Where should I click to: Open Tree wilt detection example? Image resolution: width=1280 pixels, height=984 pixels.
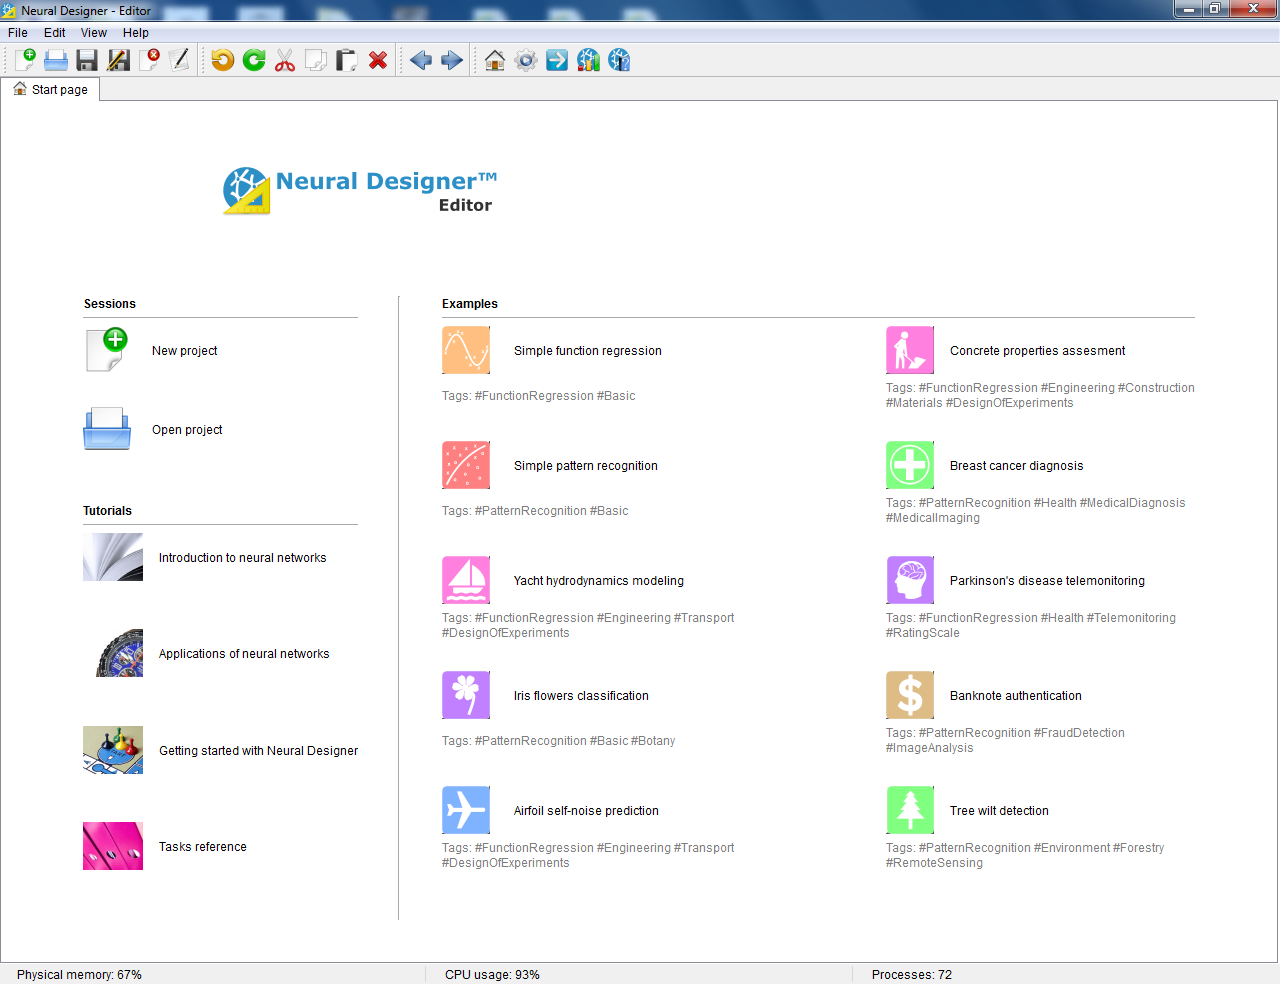pos(999,811)
